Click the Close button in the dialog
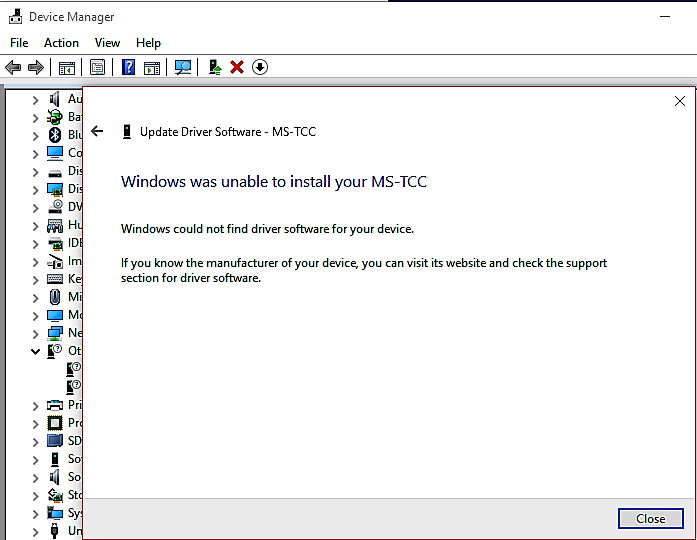 coord(650,519)
